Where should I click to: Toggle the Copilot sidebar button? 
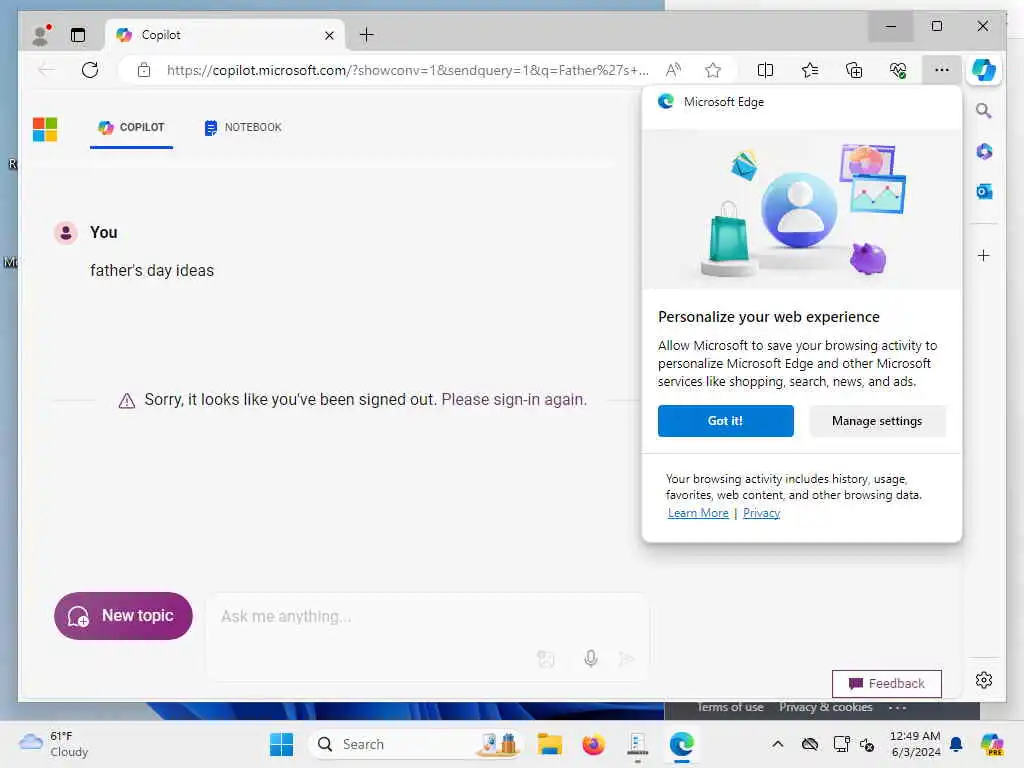tap(984, 70)
